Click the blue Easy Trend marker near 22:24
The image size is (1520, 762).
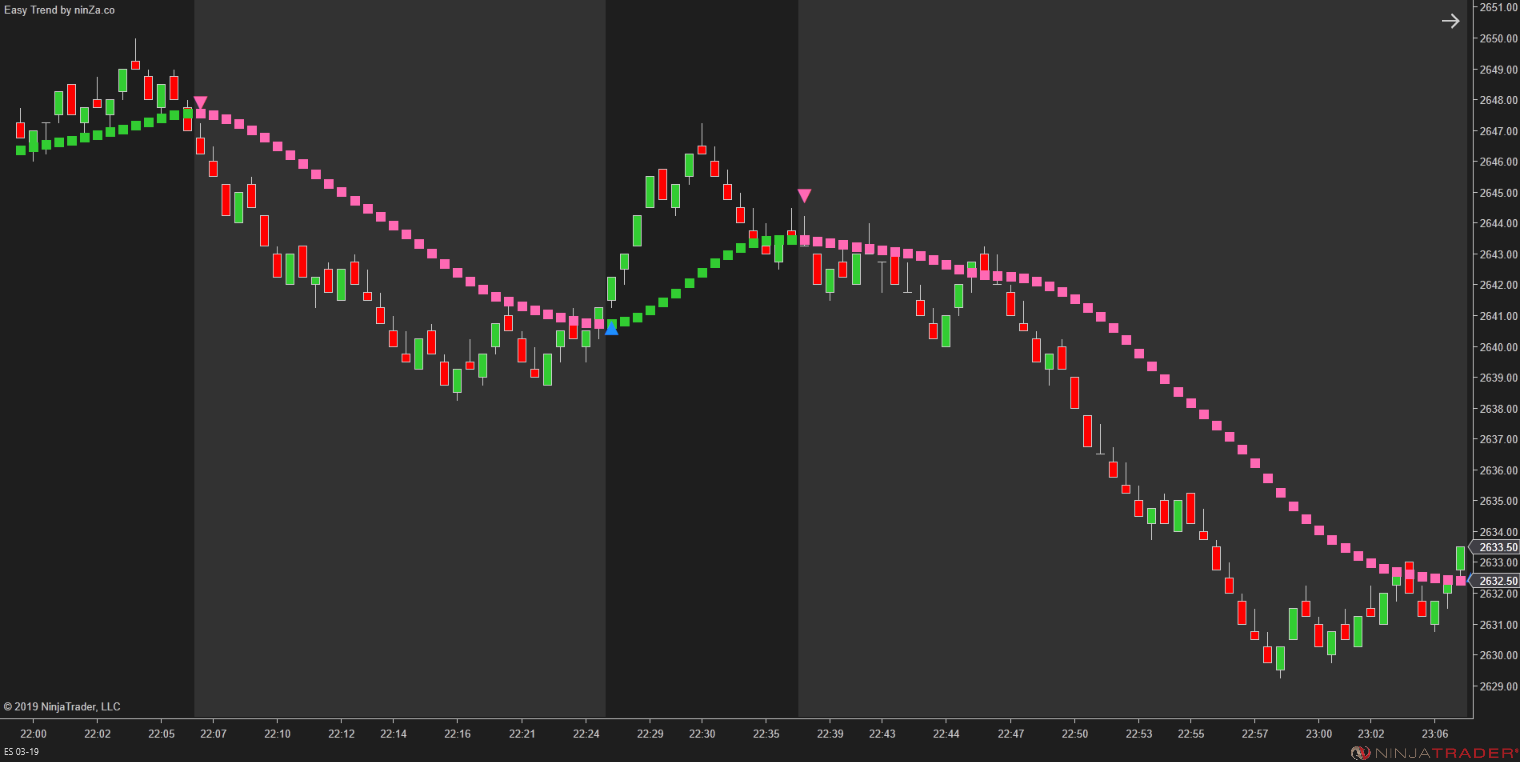click(x=611, y=328)
